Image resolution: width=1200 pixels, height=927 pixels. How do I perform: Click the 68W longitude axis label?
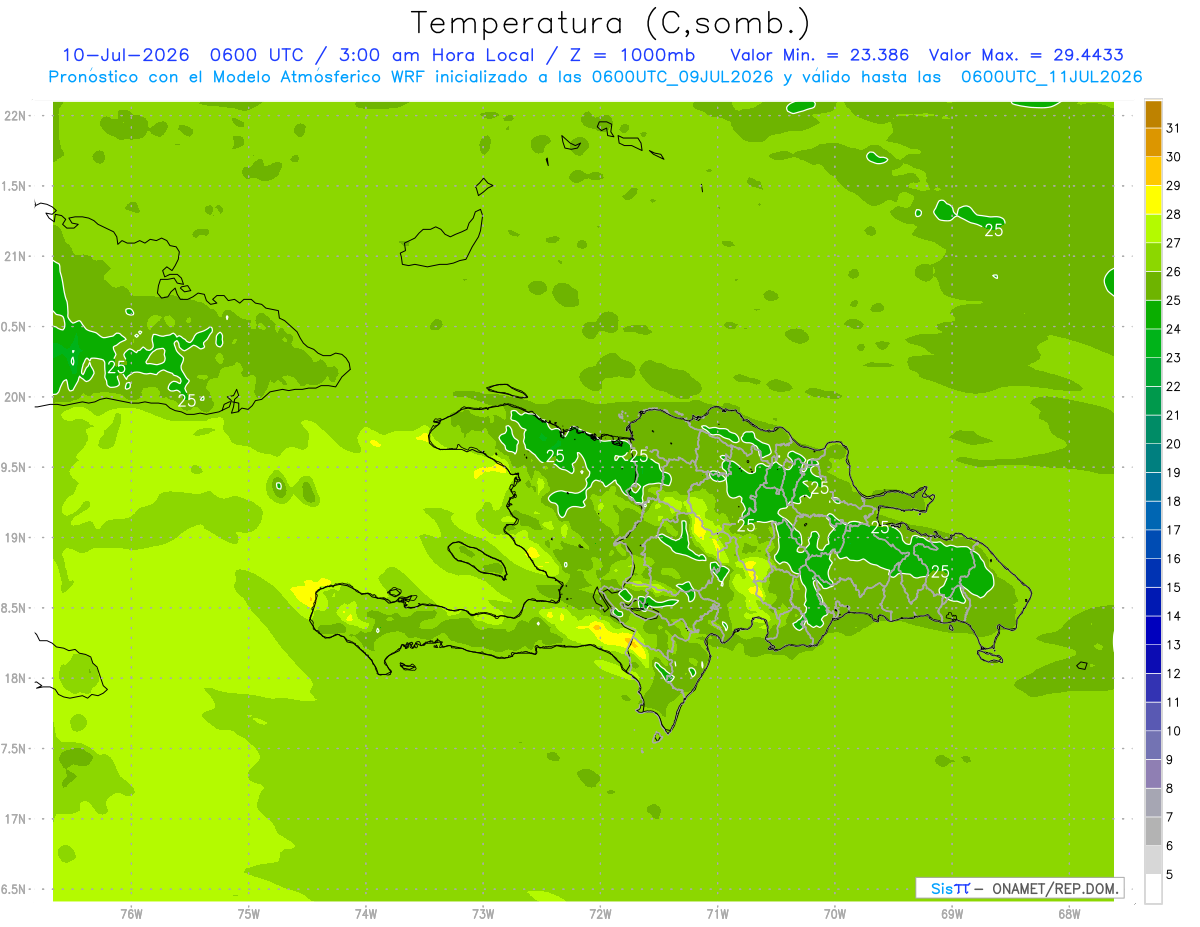coord(1069,913)
